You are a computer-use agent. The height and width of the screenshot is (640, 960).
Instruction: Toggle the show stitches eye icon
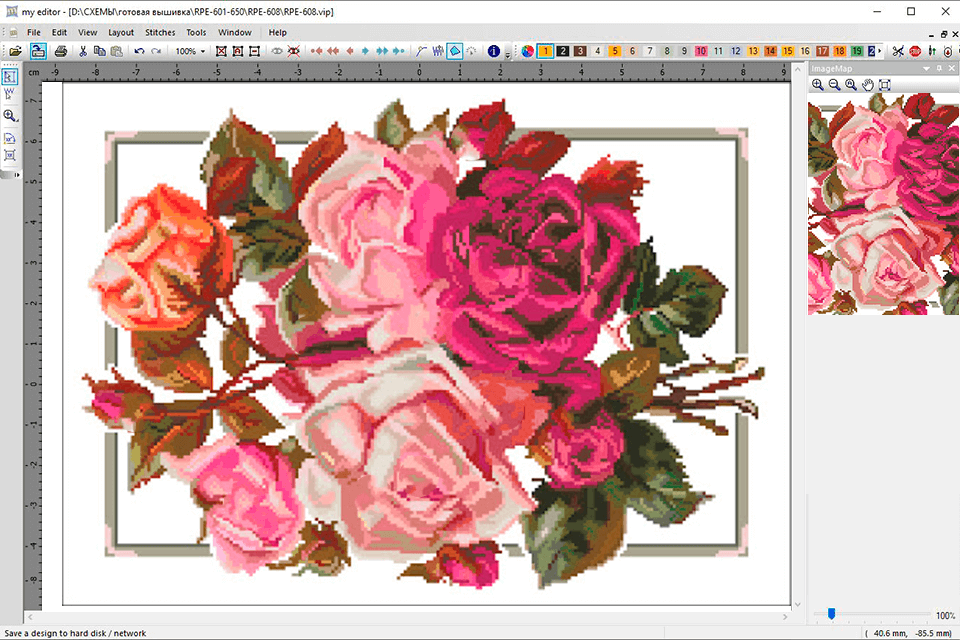tap(276, 51)
